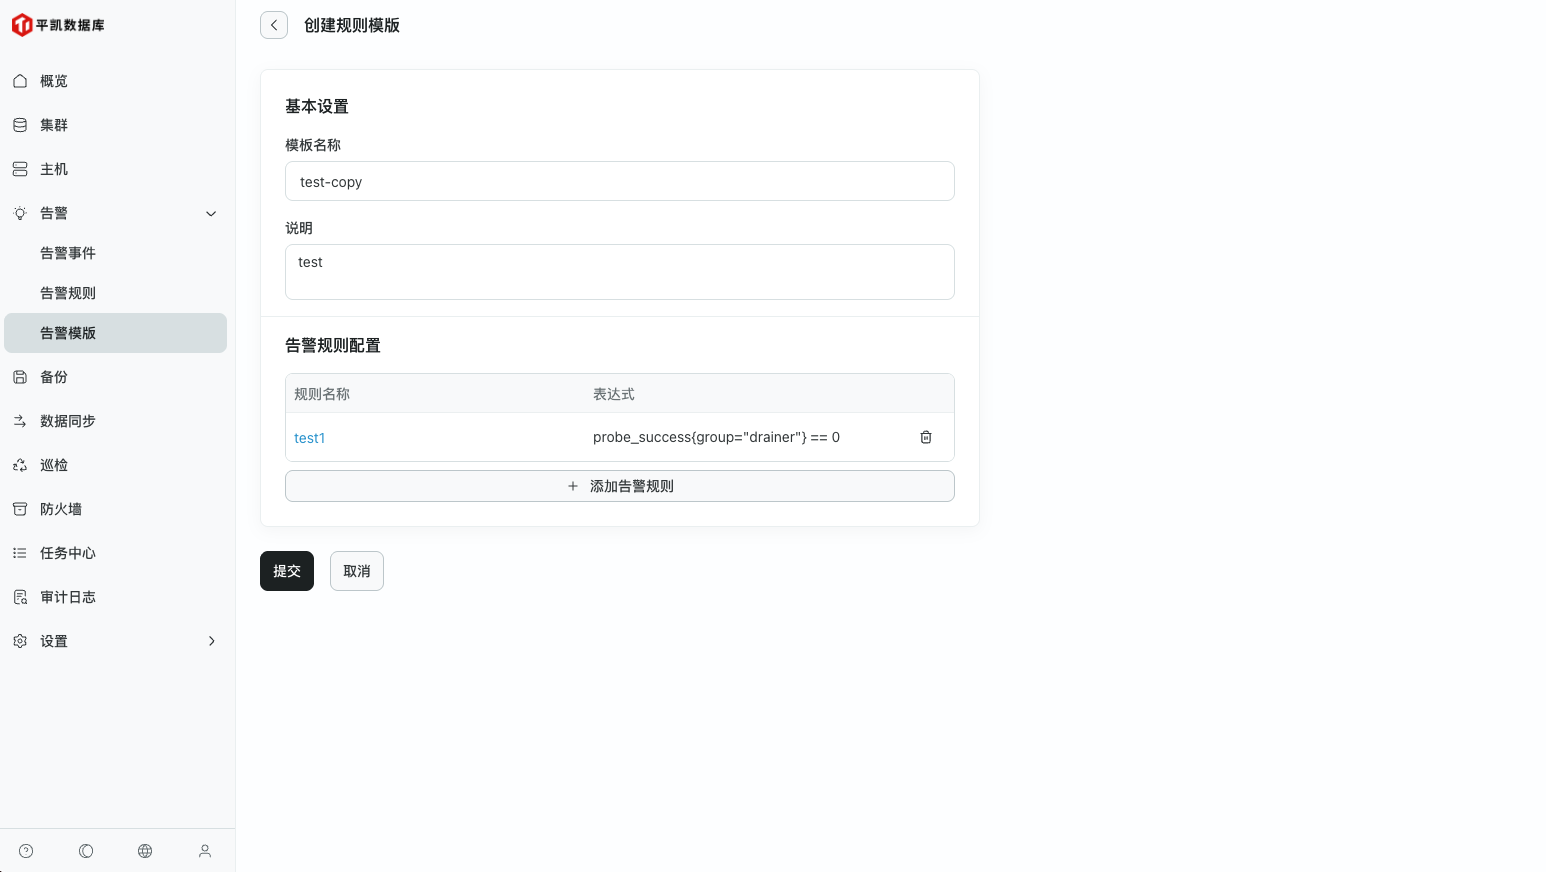Click the back arrow beside 创建规则模版
This screenshot has width=1546, height=872.
coord(274,25)
